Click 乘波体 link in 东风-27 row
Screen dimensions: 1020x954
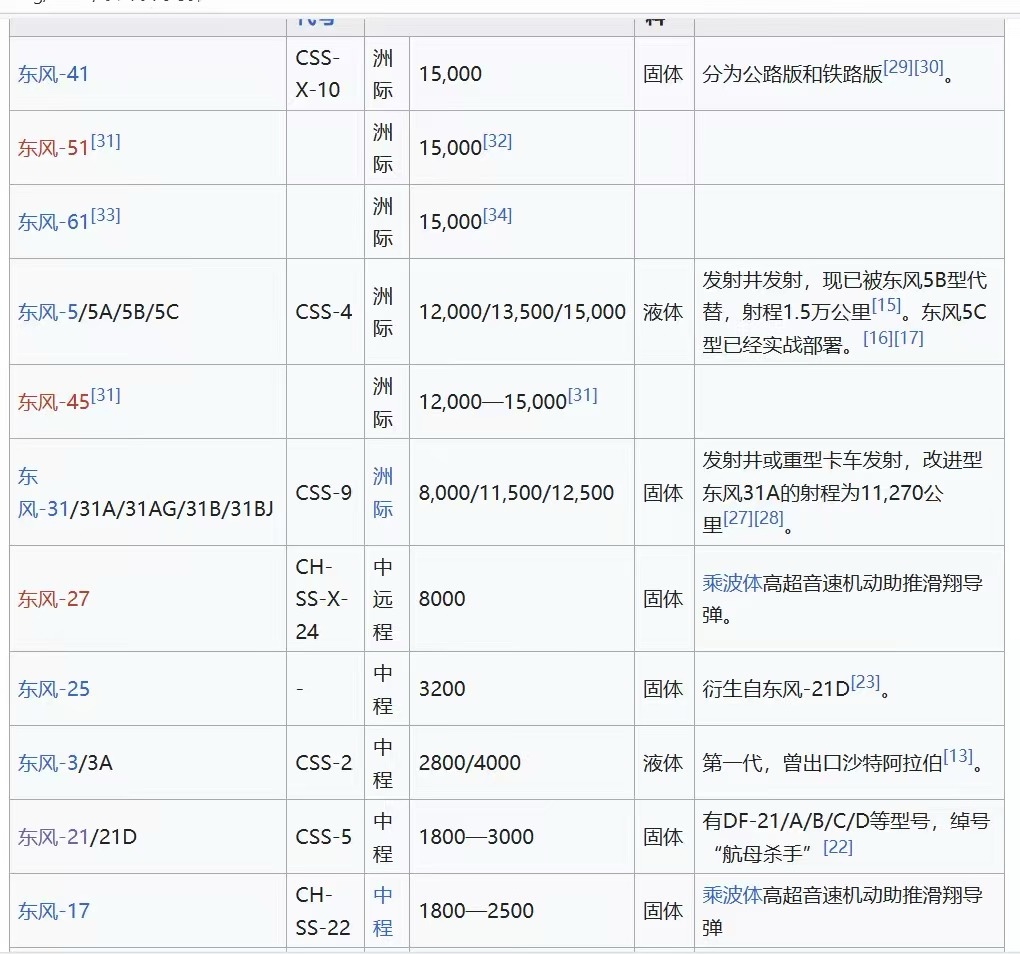(732, 583)
